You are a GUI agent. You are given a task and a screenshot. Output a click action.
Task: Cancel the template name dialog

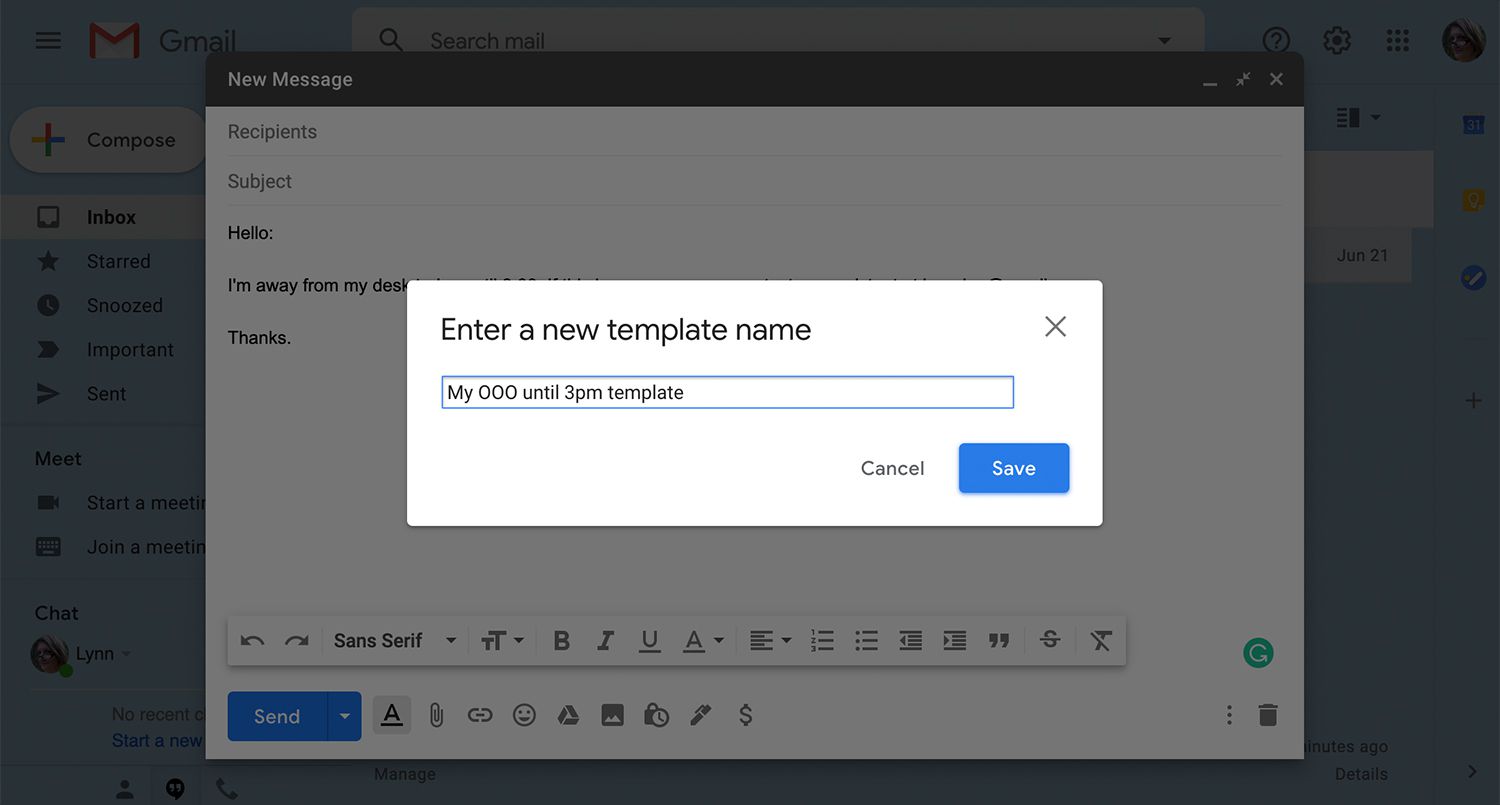892,468
